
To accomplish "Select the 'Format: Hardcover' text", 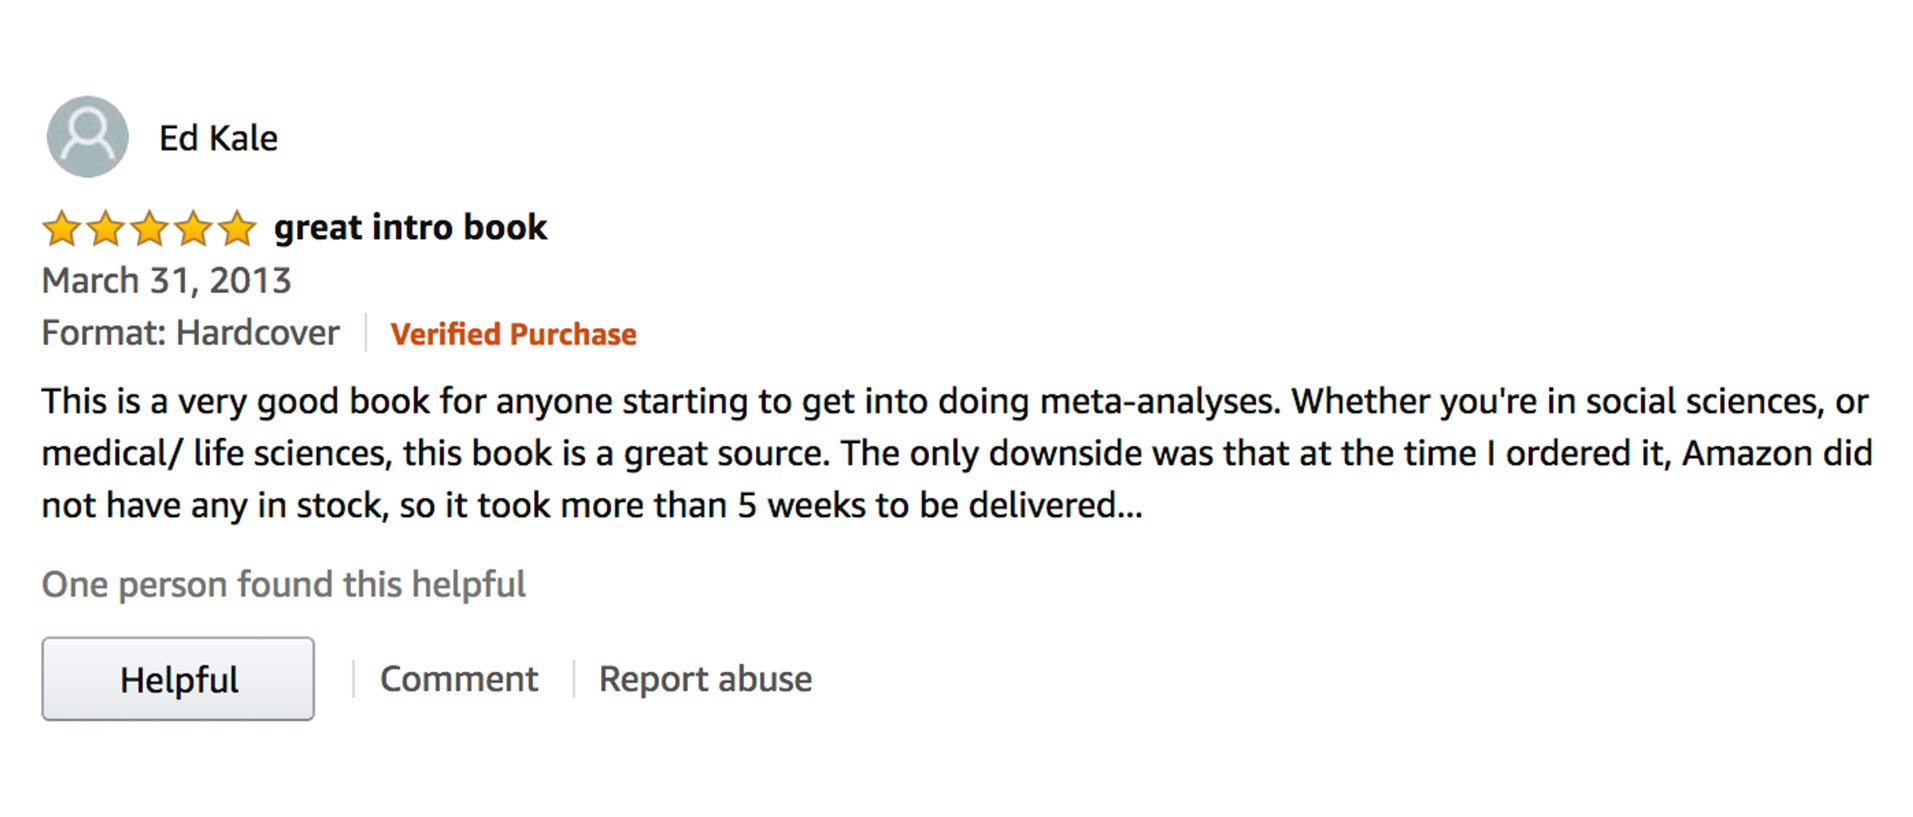I will point(190,333).
